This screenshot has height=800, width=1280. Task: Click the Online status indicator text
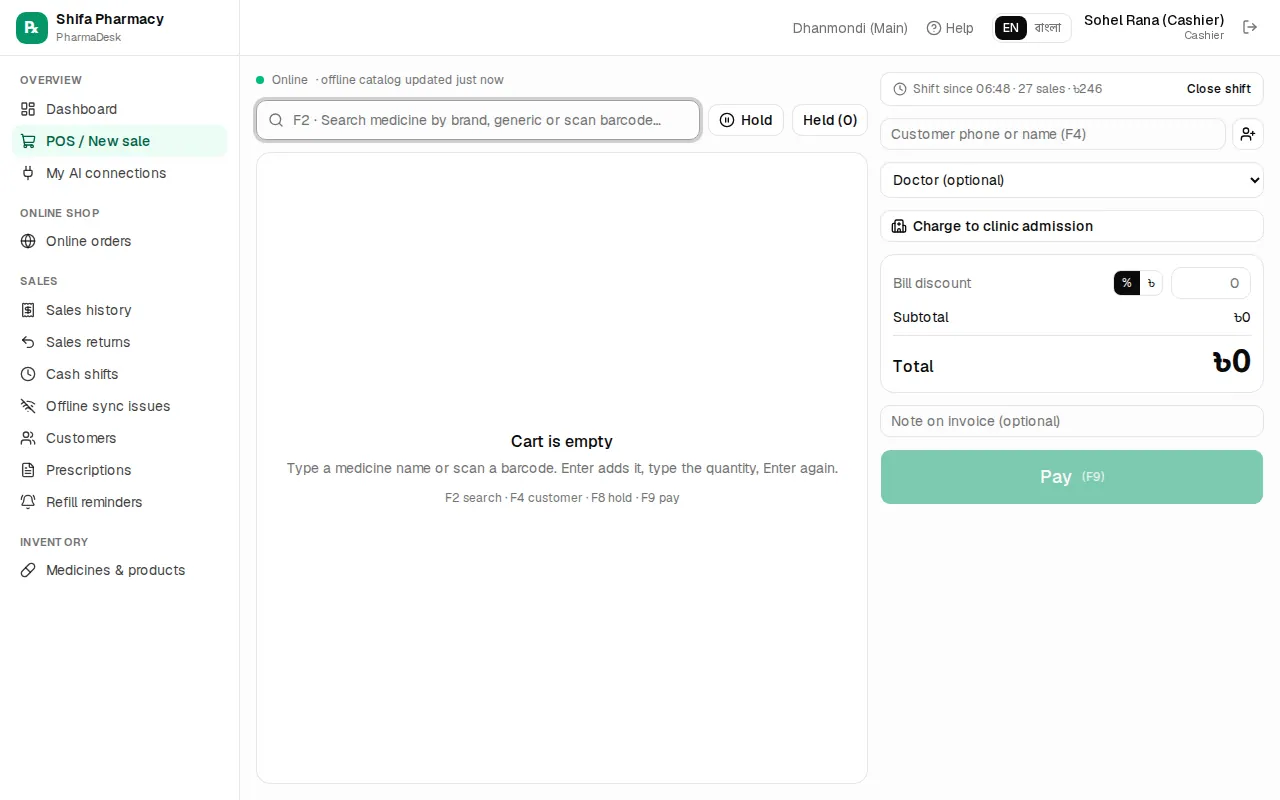tap(290, 80)
